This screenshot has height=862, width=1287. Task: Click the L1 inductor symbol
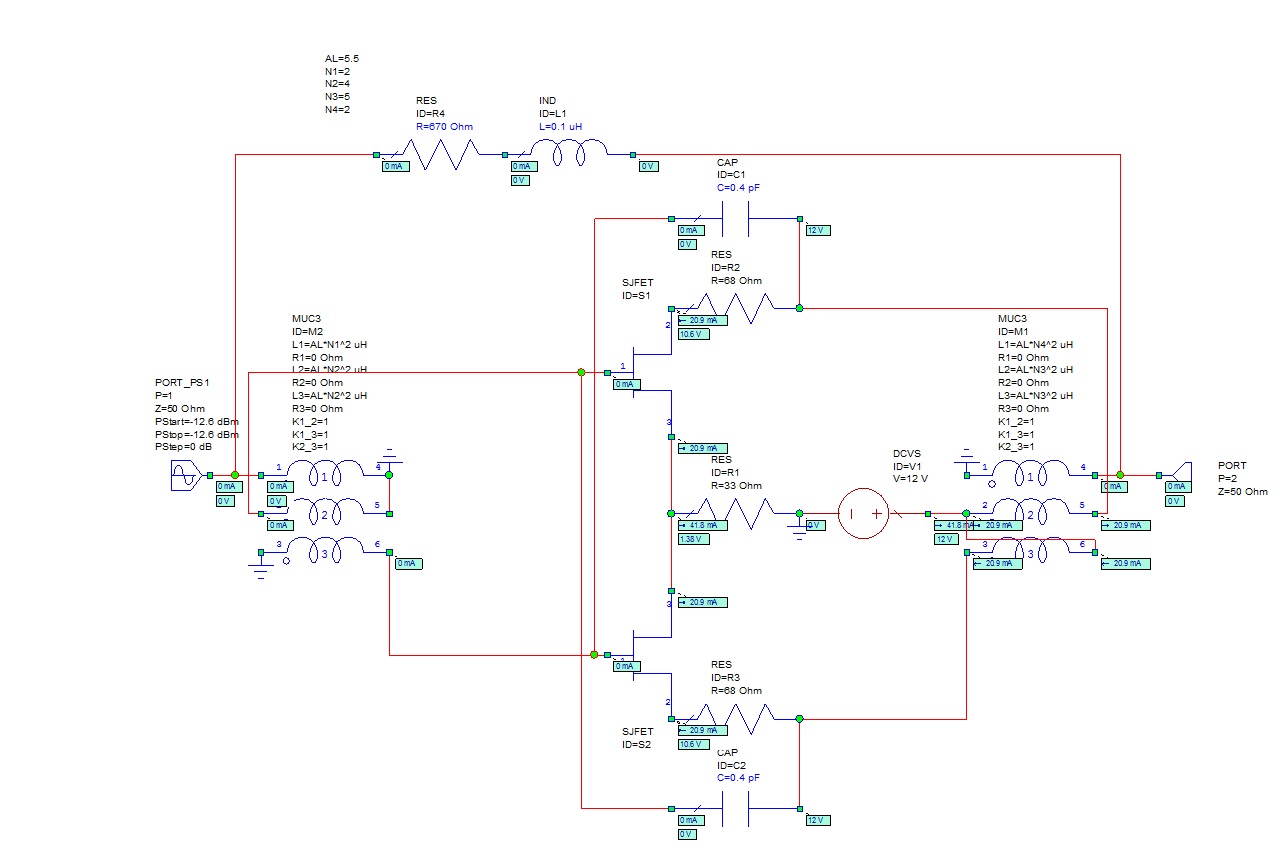tap(569, 155)
